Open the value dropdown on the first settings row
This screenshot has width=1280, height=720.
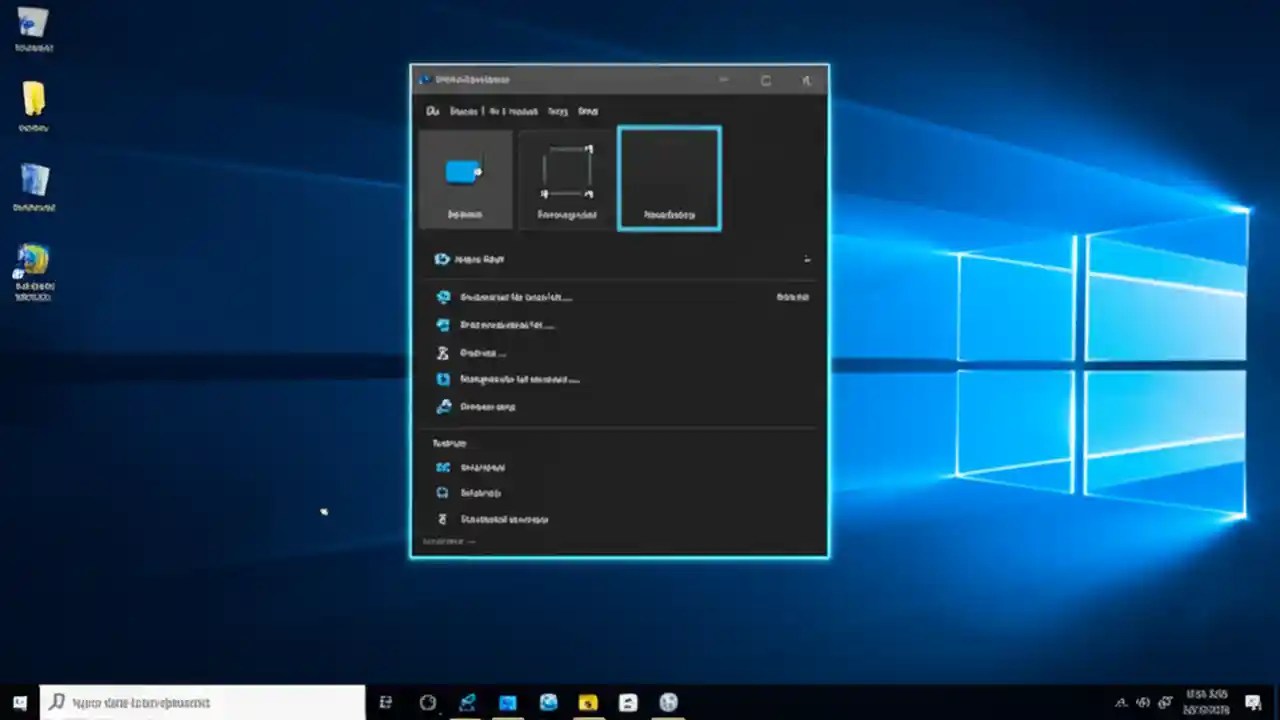click(x=792, y=297)
